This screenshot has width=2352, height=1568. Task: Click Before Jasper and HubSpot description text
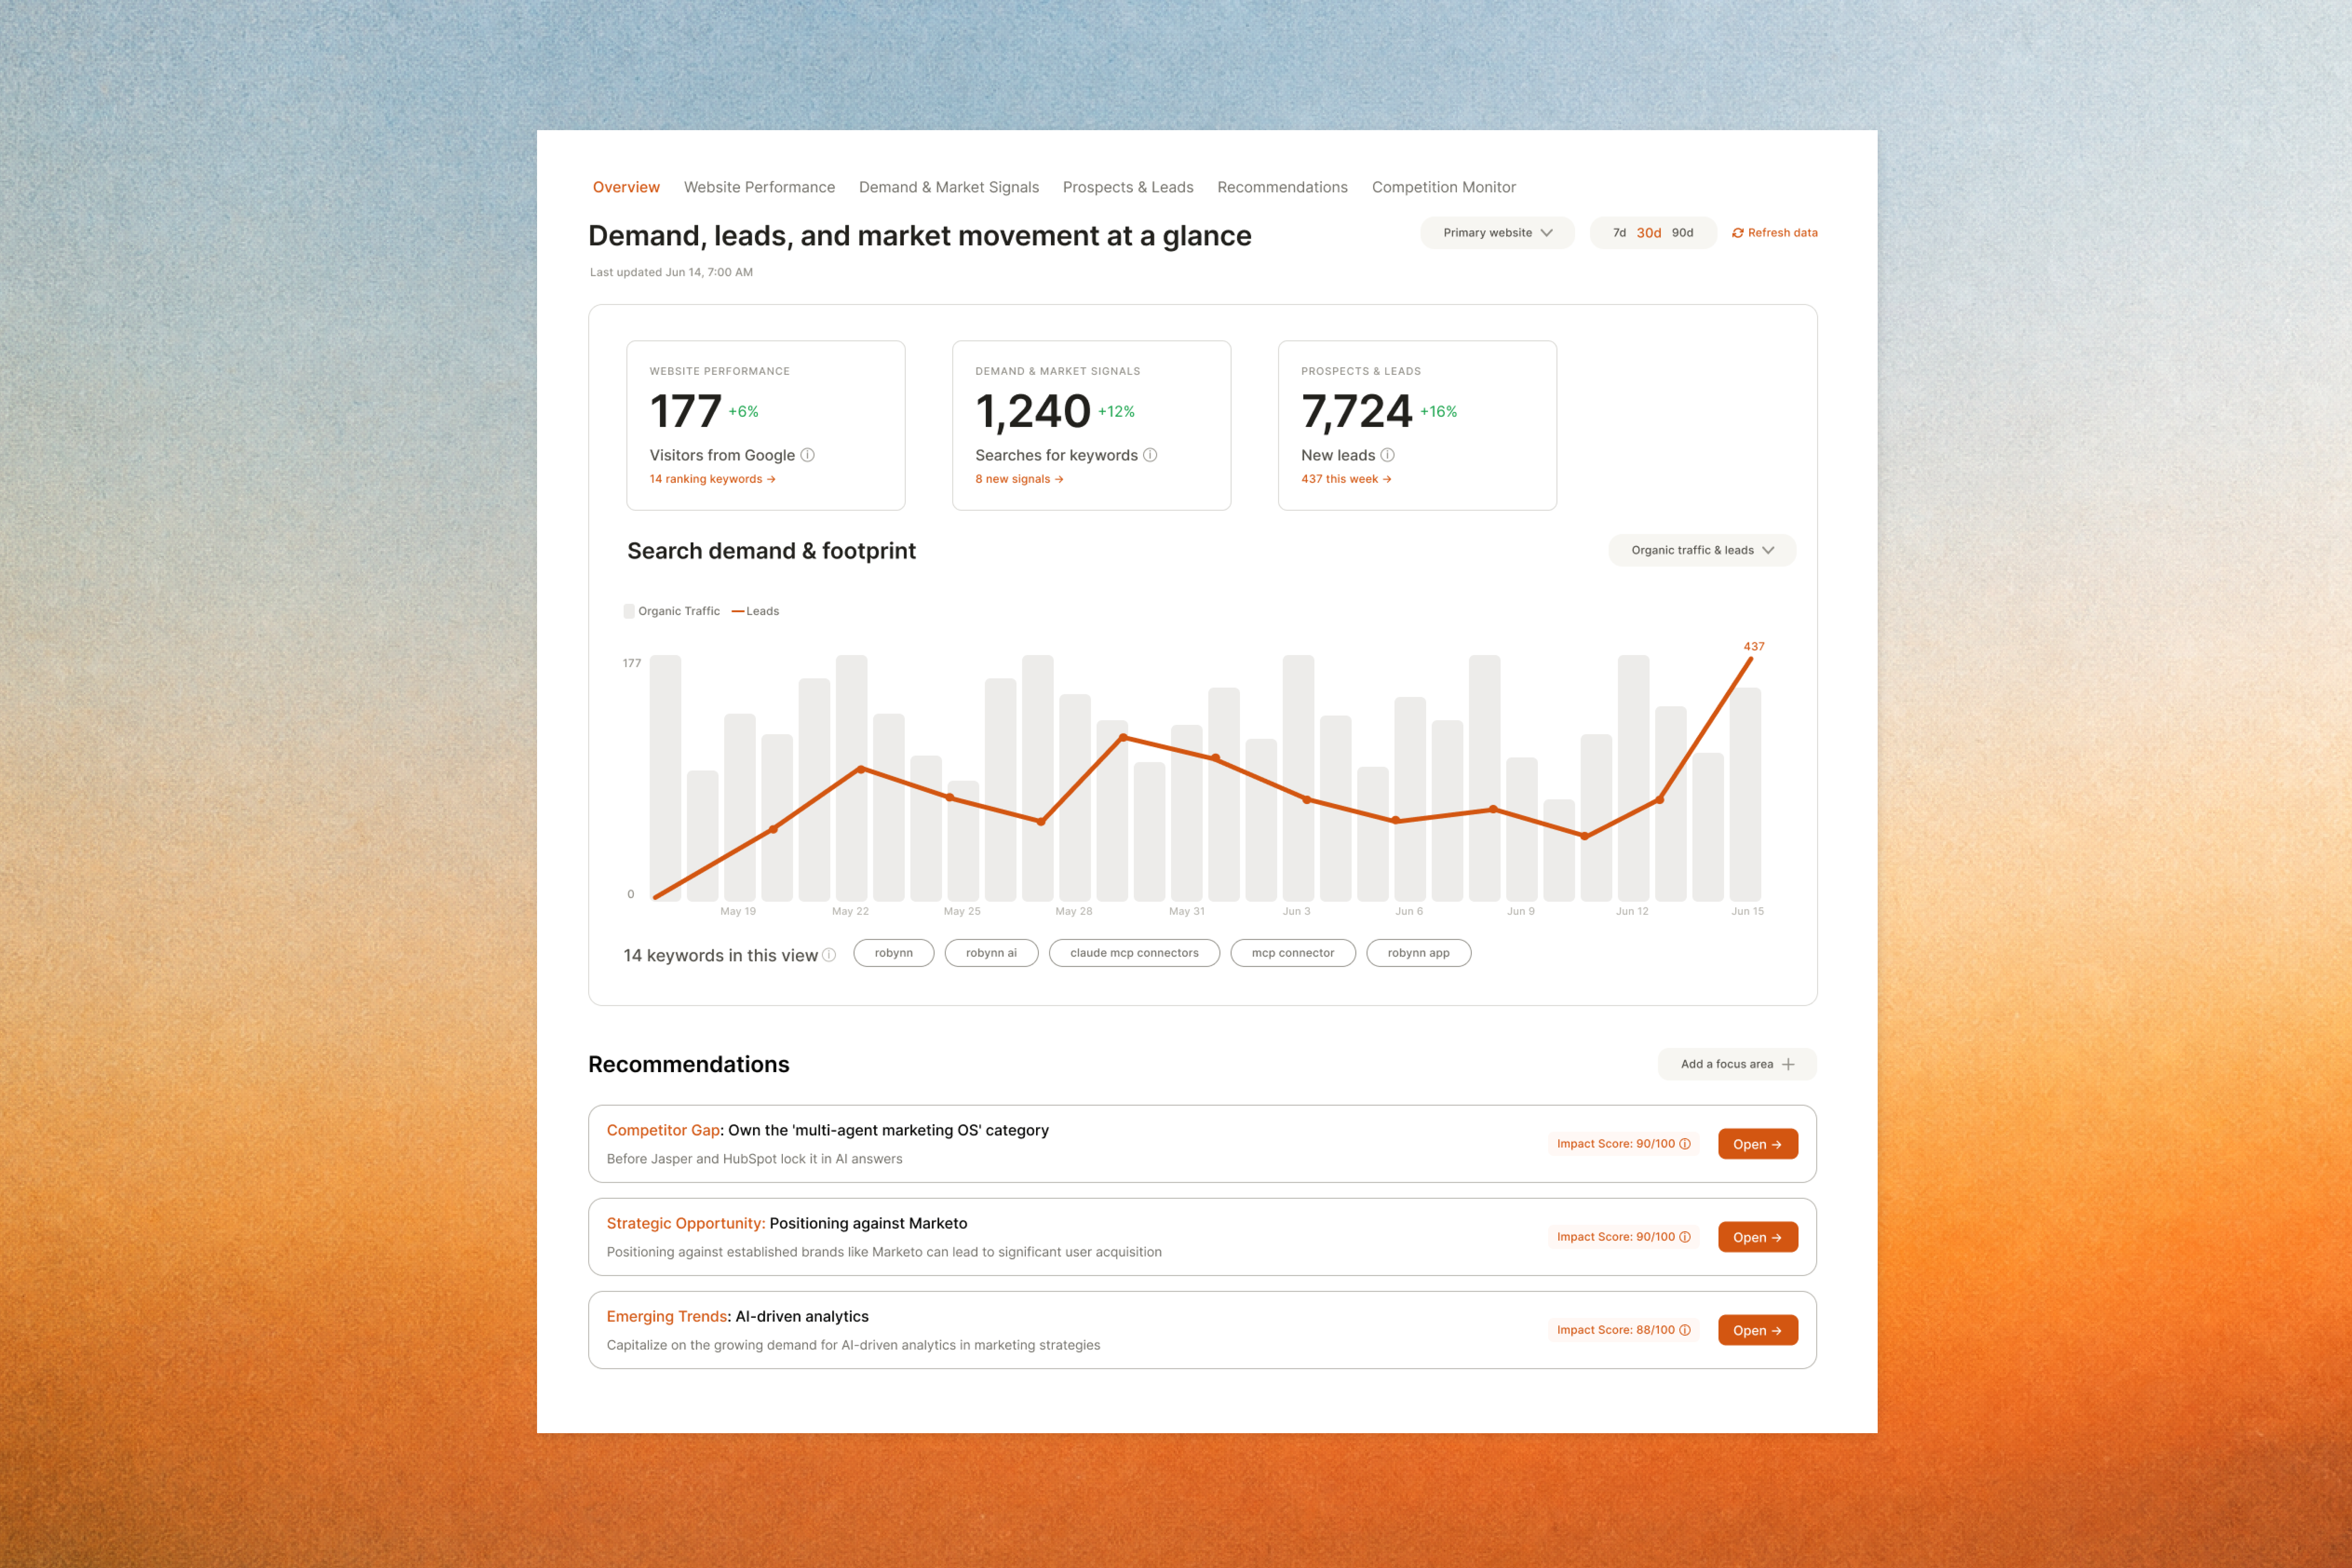click(x=754, y=1159)
